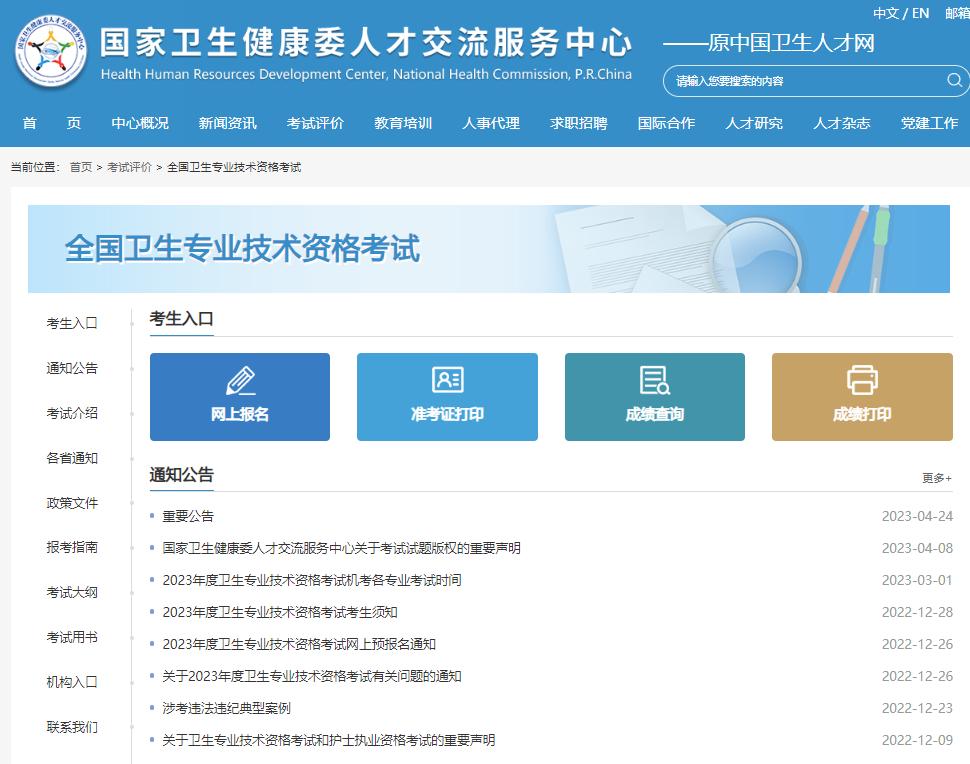The image size is (970, 764).
Task: Click the 准考证打印 ID card icon
Action: pyautogui.click(x=446, y=379)
